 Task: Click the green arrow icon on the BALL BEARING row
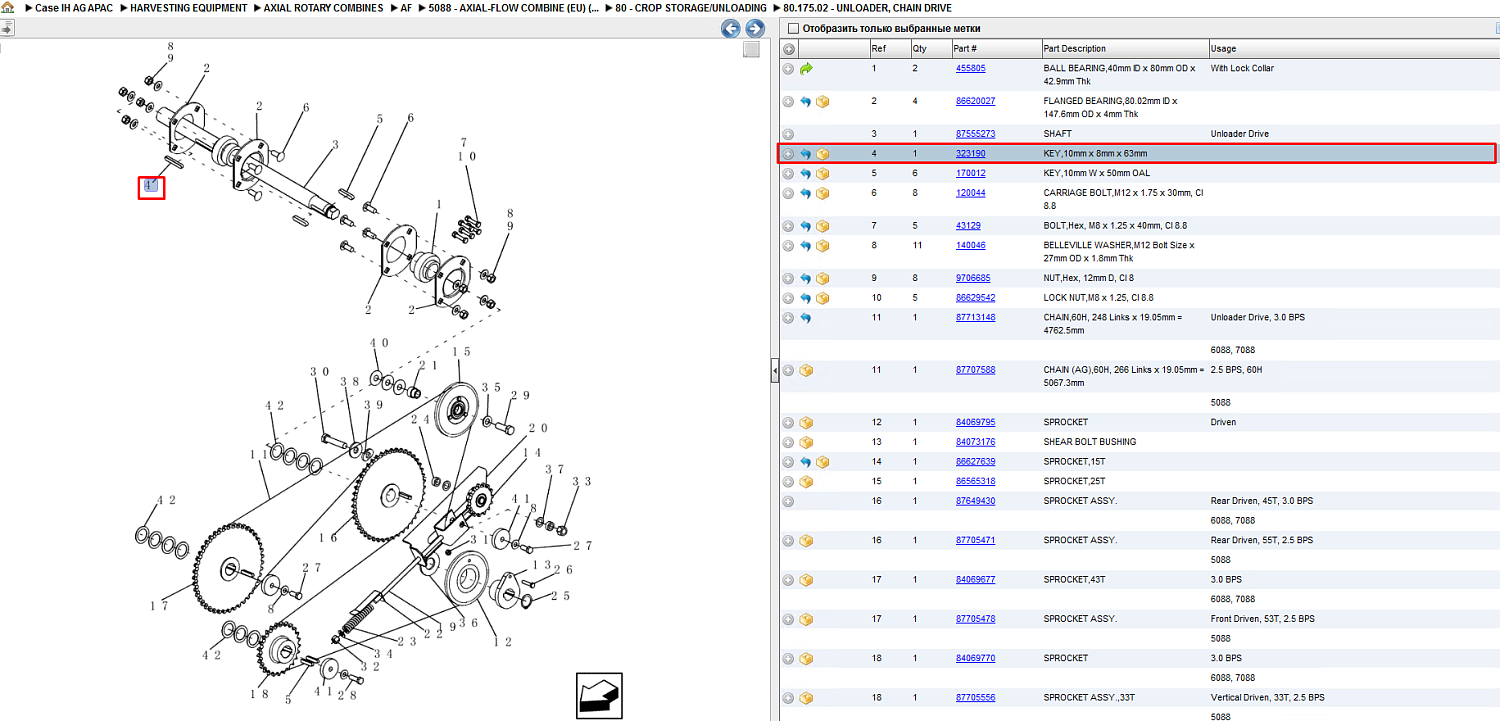pos(806,69)
